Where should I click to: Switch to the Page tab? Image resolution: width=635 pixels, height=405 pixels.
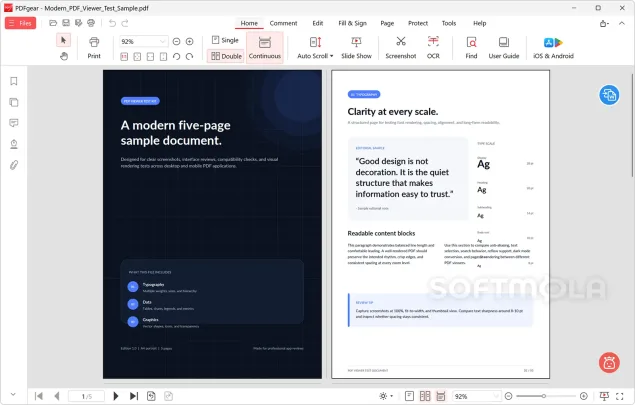387,23
